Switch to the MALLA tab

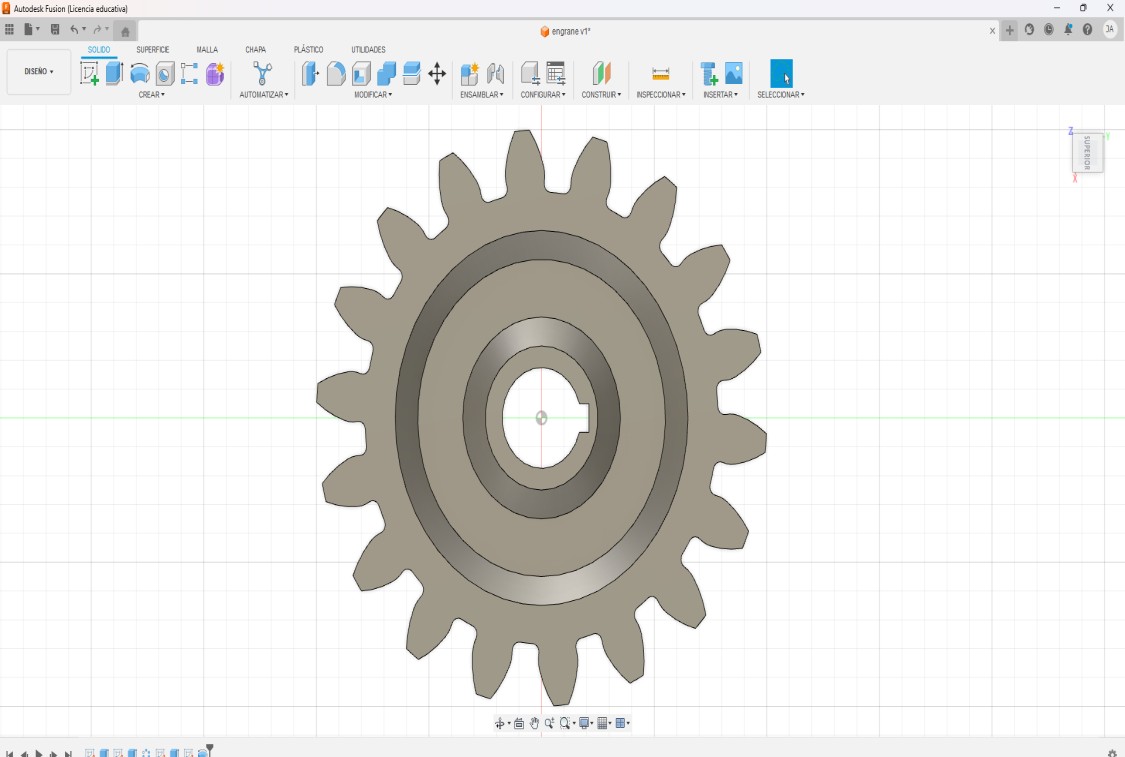click(207, 50)
